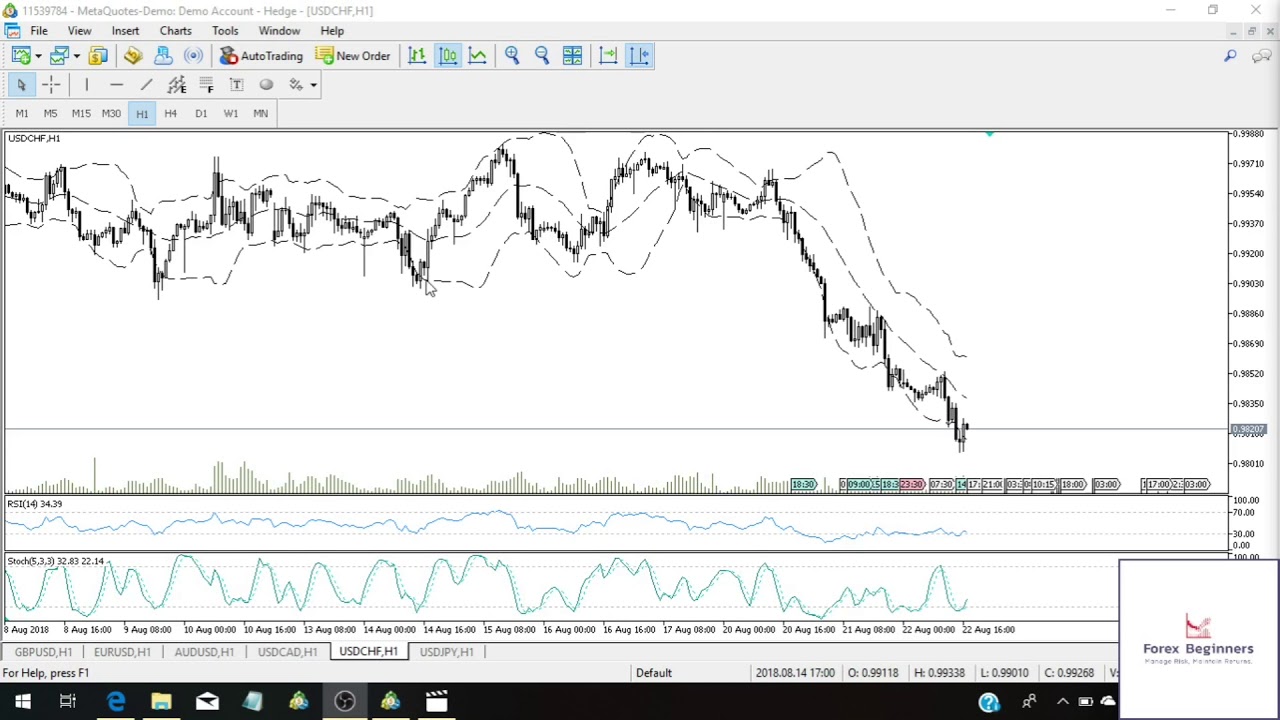Screen dimensions: 1280x720
Task: Tile chart windows with grid icon
Action: coord(572,56)
